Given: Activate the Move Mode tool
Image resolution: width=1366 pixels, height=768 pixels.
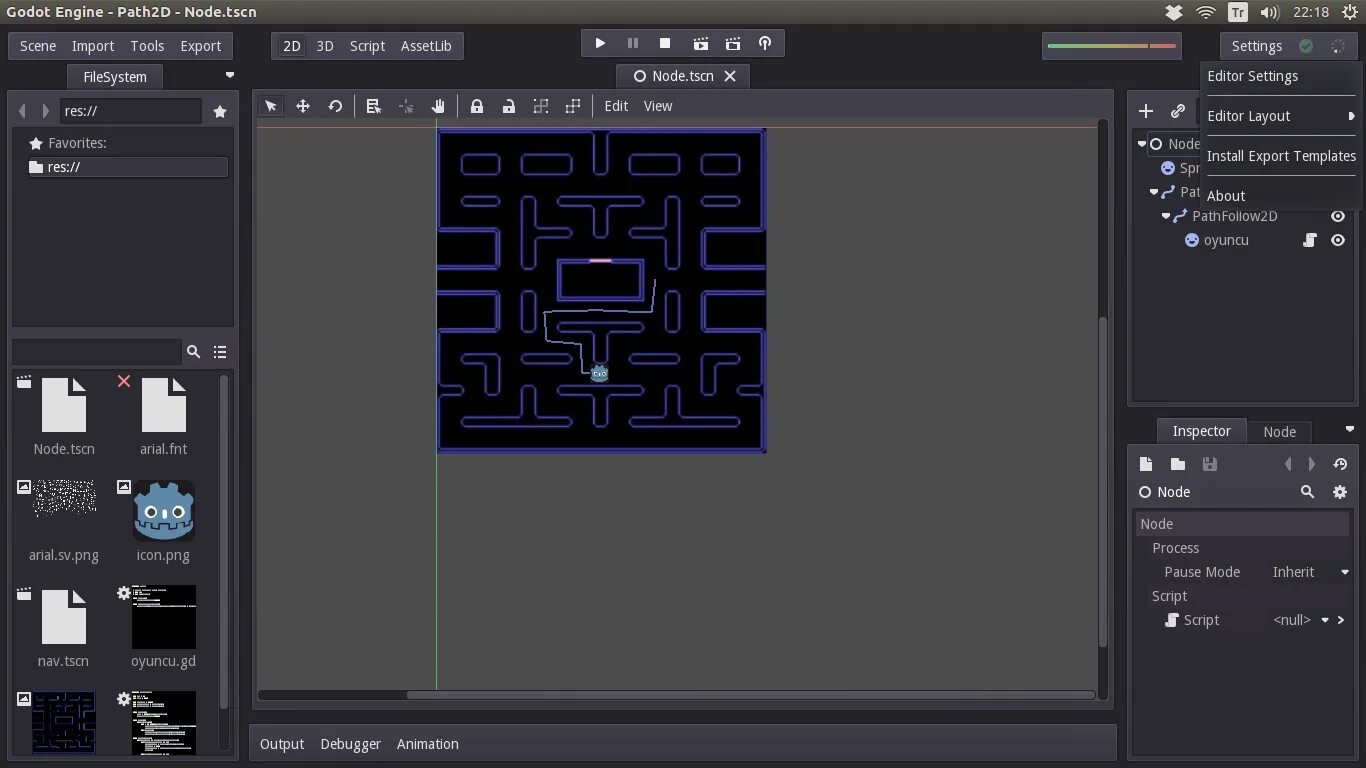Looking at the screenshot, I should pyautogui.click(x=303, y=106).
